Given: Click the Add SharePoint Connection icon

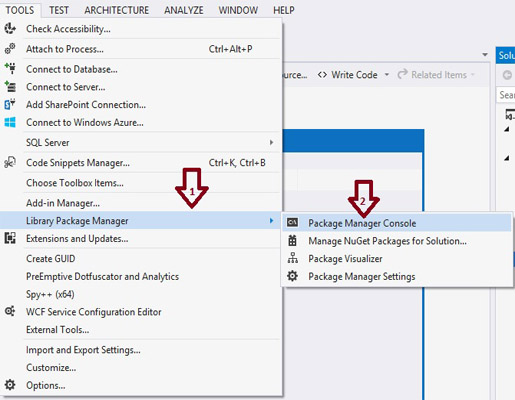Looking at the screenshot, I should click(10, 104).
